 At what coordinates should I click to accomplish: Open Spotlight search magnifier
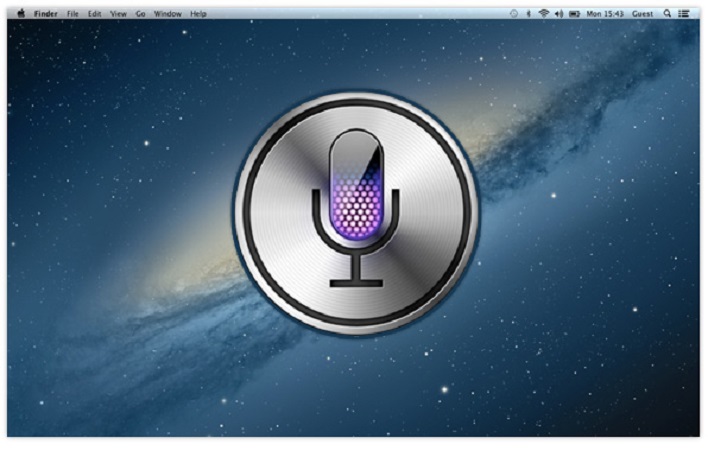click(667, 14)
